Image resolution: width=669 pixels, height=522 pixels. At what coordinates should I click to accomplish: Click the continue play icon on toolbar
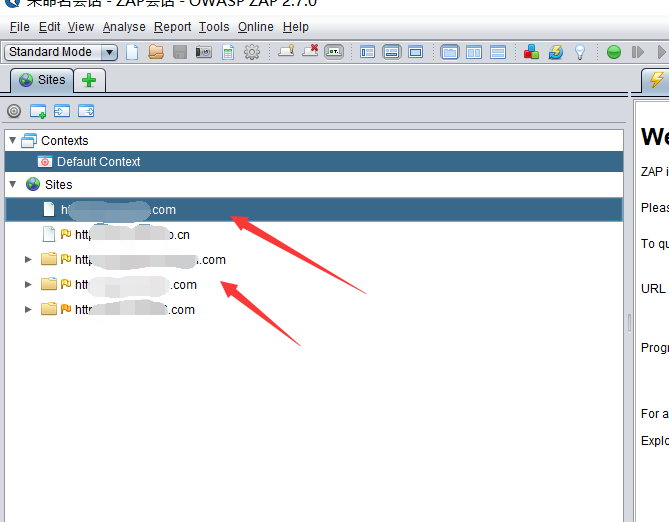pyautogui.click(x=662, y=52)
